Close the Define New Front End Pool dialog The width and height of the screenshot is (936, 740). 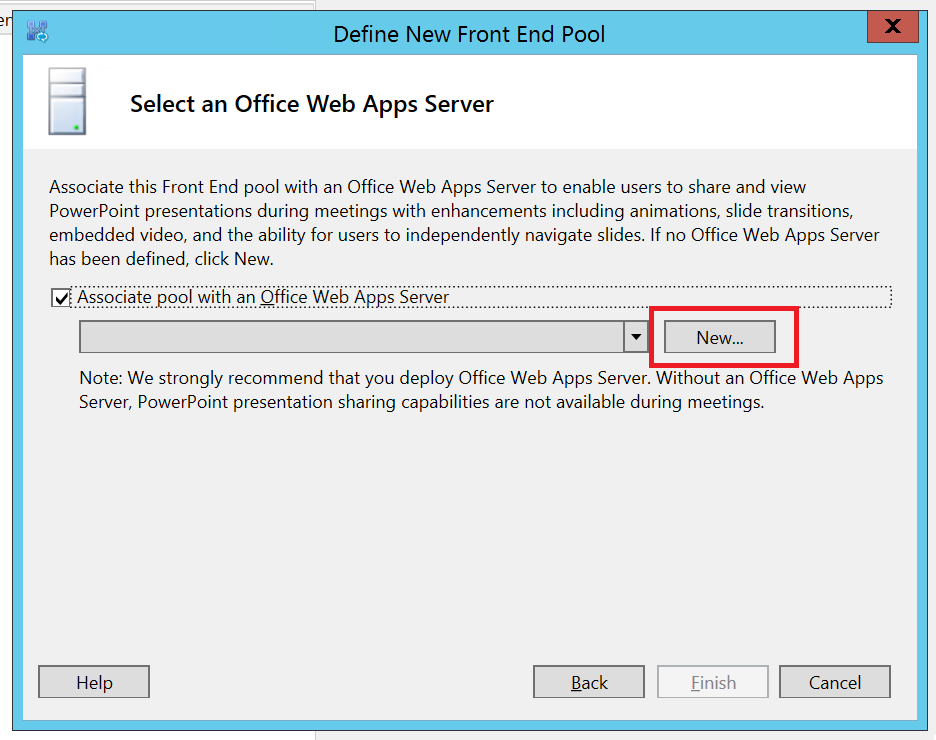892,27
